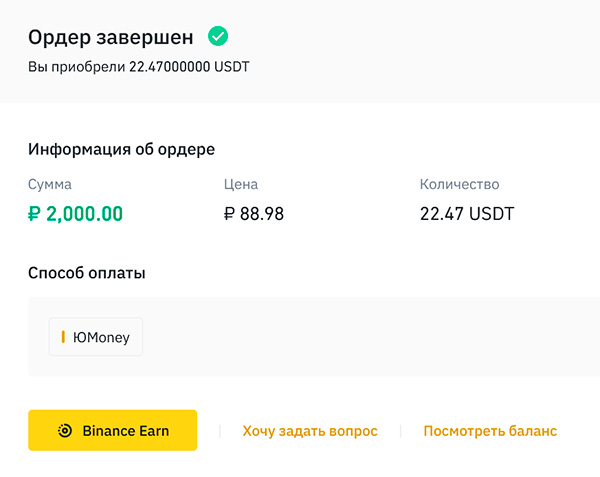Image resolution: width=600 pixels, height=477 pixels.
Task: Click the Ордер завершен heading
Action: [x=112, y=37]
